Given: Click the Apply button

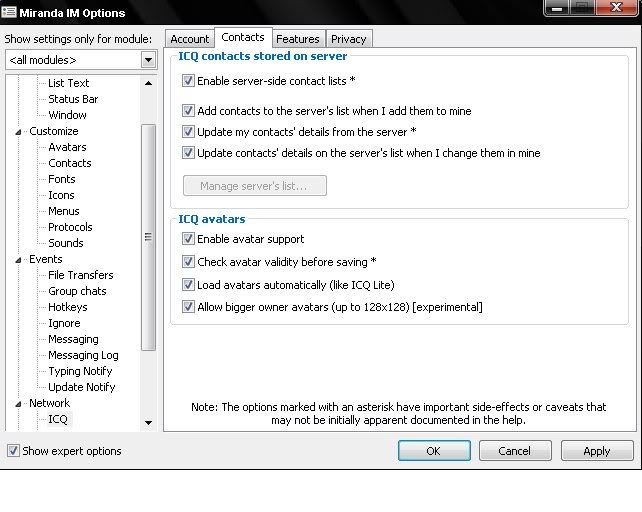Looking at the screenshot, I should 596,451.
